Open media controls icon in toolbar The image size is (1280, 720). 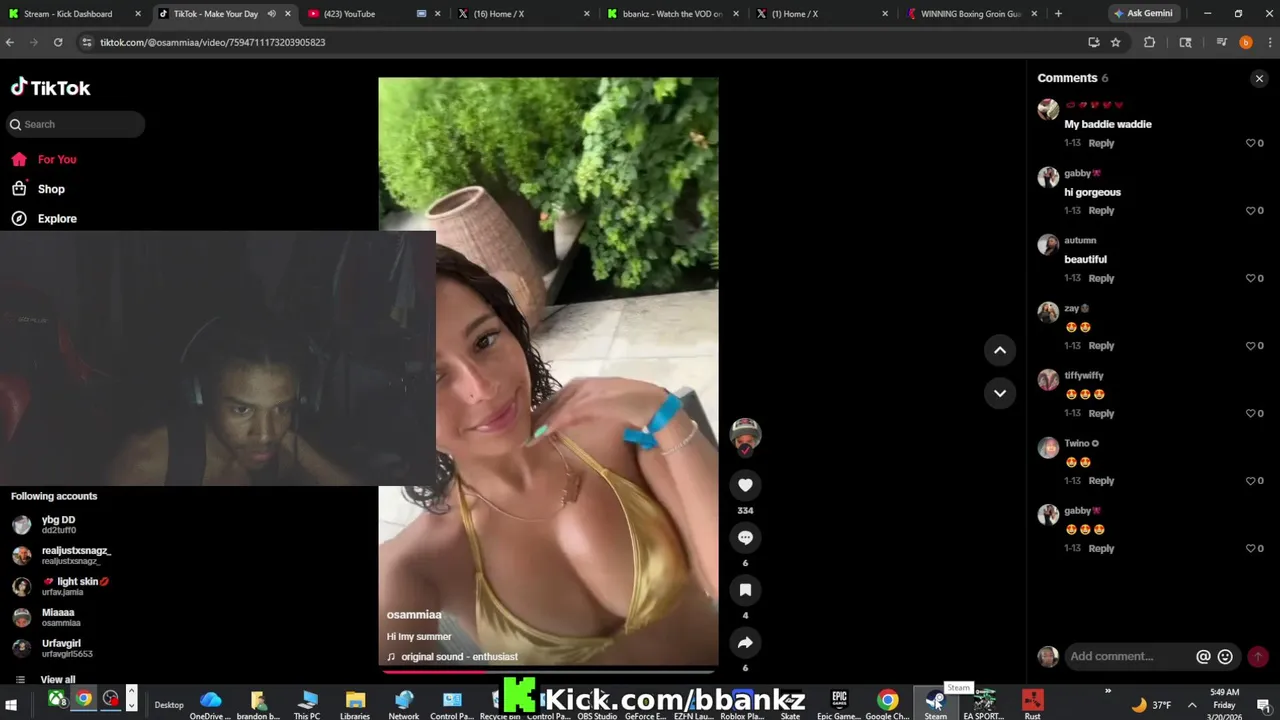pyautogui.click(x=1221, y=42)
